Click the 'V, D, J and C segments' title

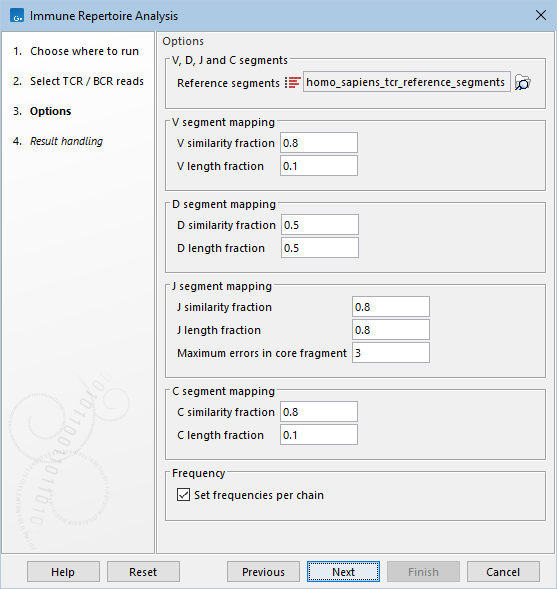click(230, 60)
